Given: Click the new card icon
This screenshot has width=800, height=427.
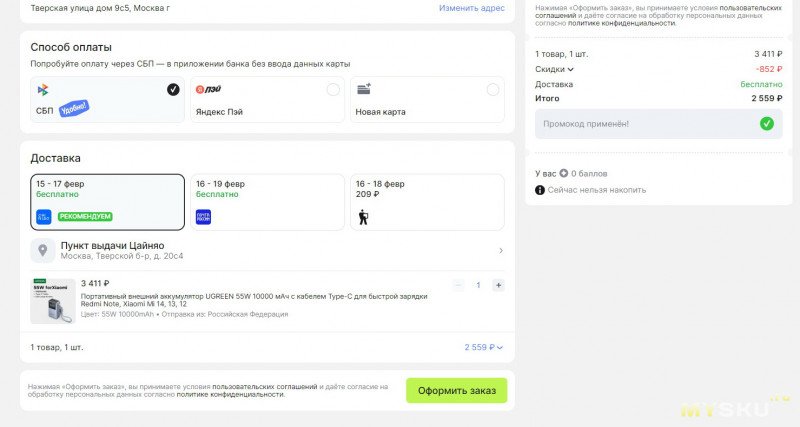Looking at the screenshot, I should point(364,89).
